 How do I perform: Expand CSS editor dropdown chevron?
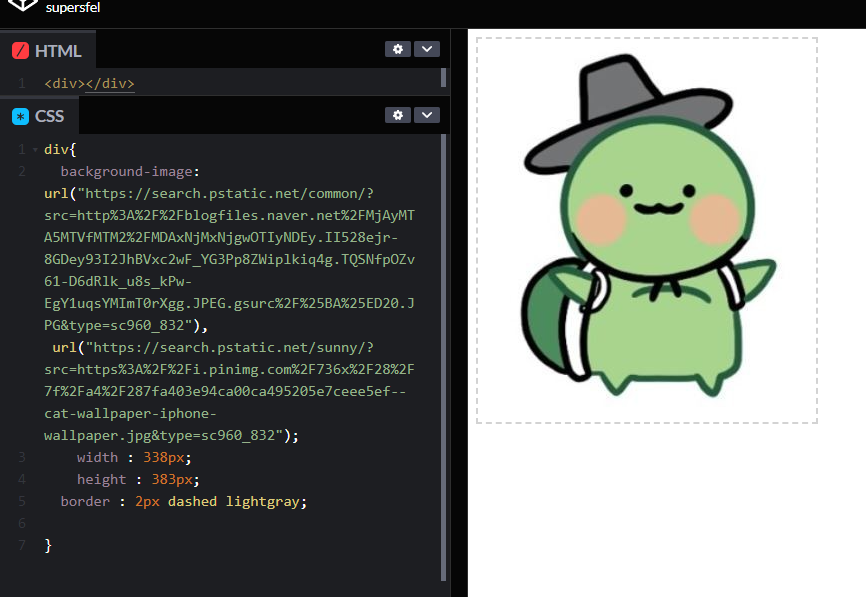(427, 115)
